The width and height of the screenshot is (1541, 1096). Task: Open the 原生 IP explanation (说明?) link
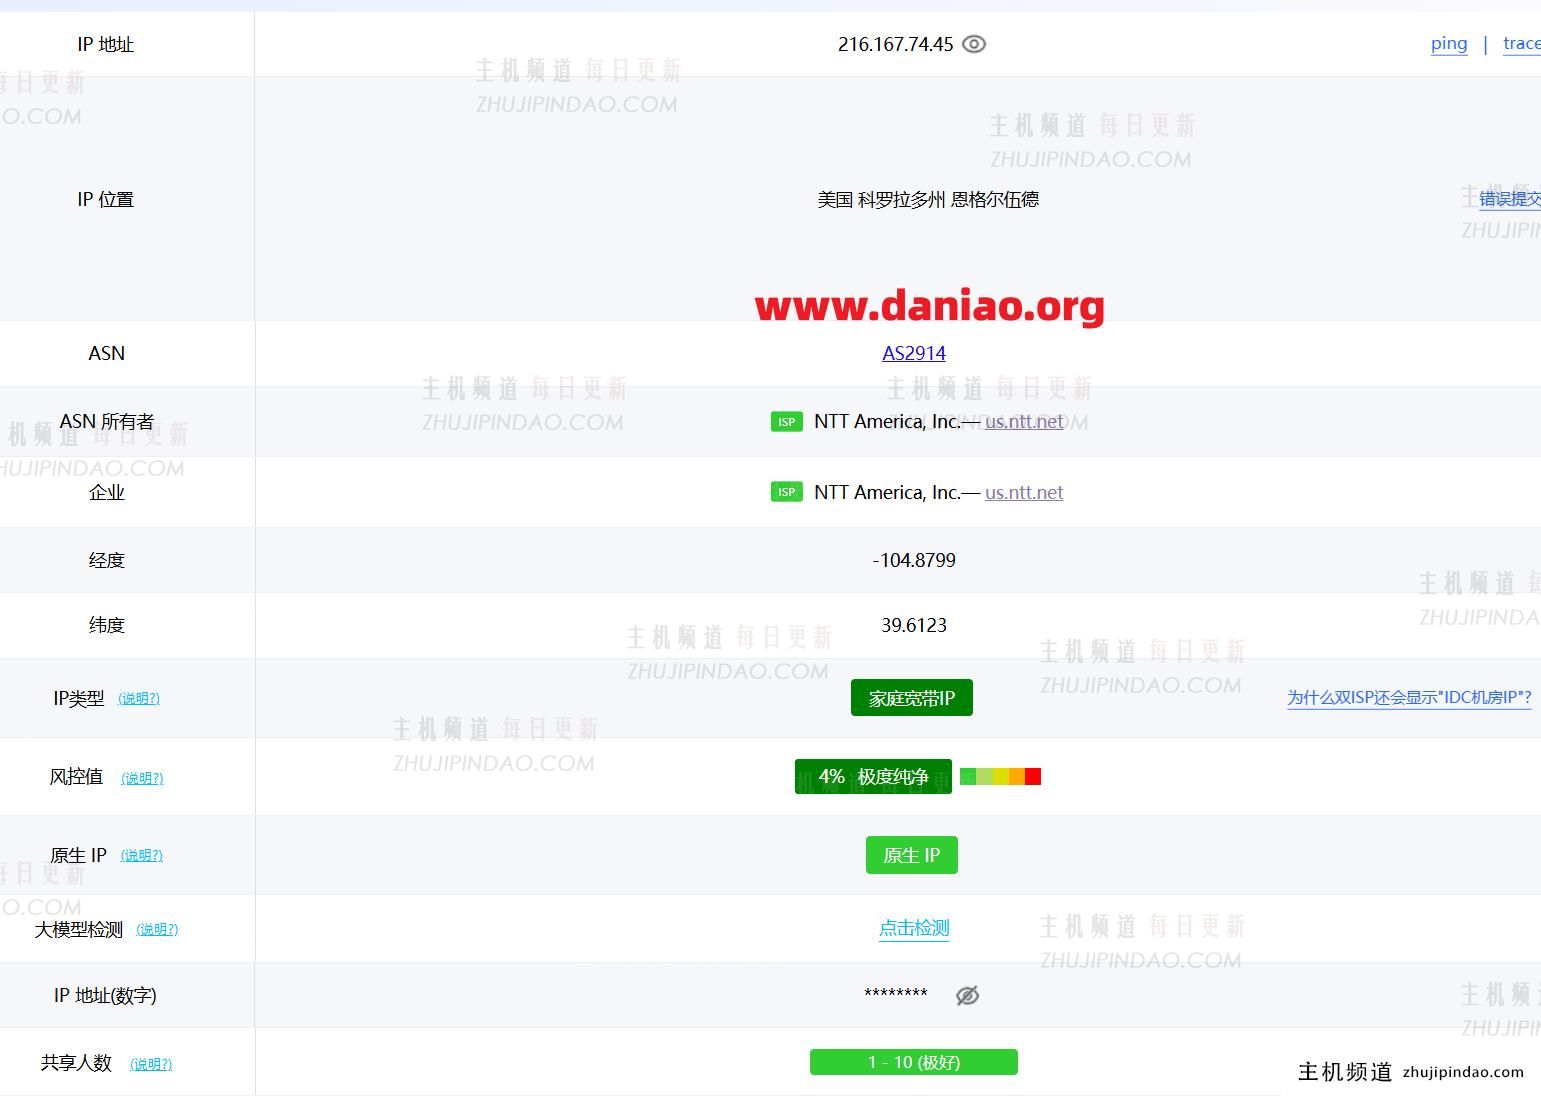point(141,855)
